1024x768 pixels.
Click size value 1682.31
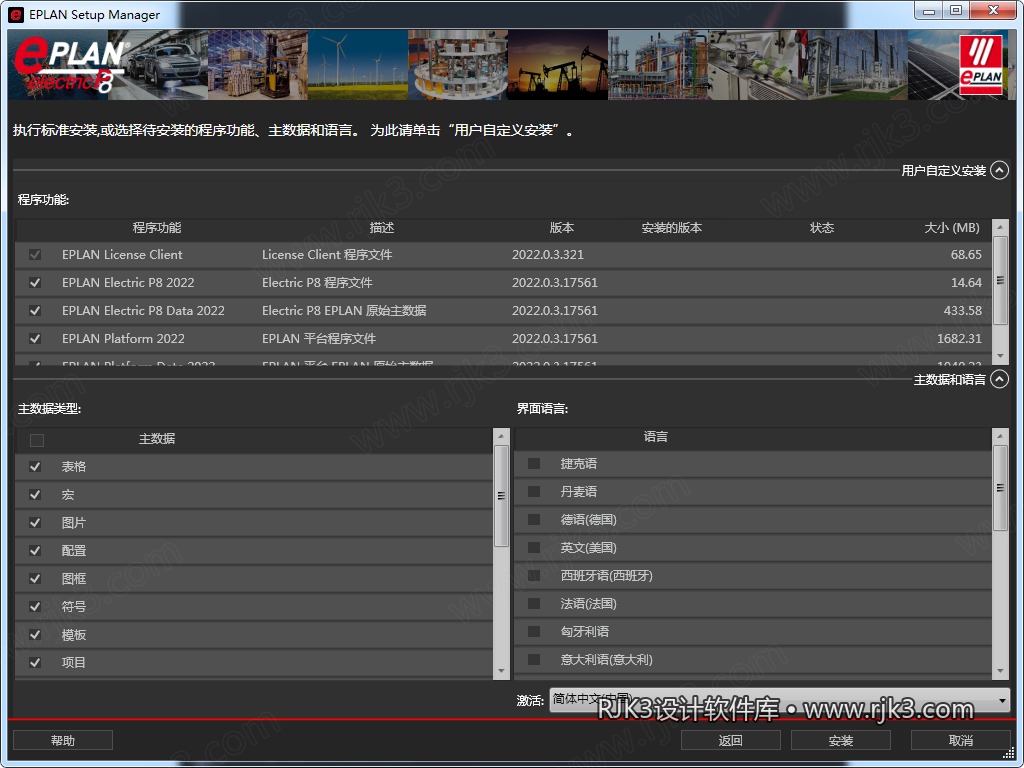tap(959, 339)
